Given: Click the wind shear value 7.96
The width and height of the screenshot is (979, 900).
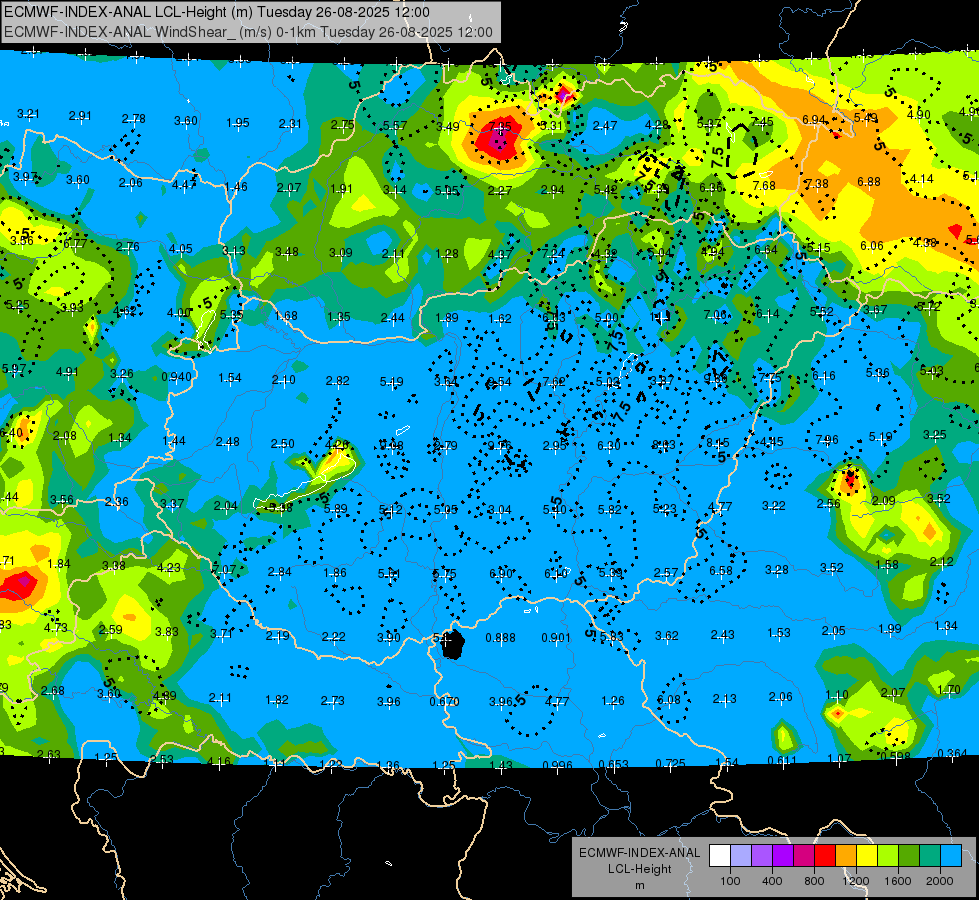Looking at the screenshot, I should pos(827,440).
